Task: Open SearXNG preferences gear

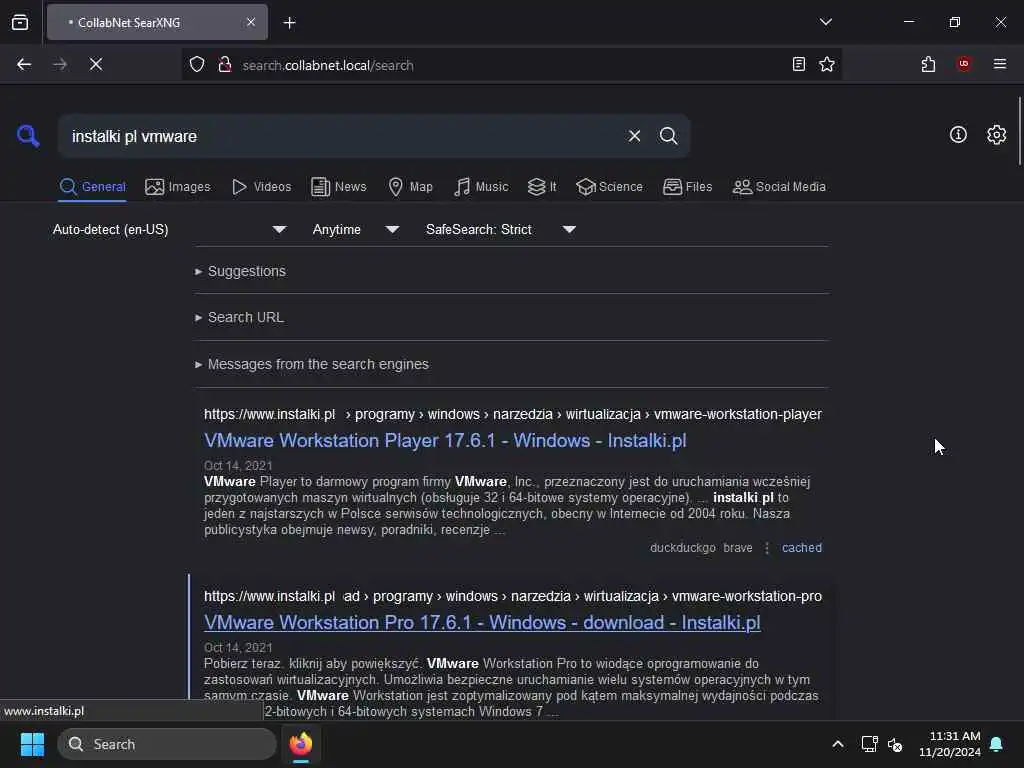Action: [996, 135]
